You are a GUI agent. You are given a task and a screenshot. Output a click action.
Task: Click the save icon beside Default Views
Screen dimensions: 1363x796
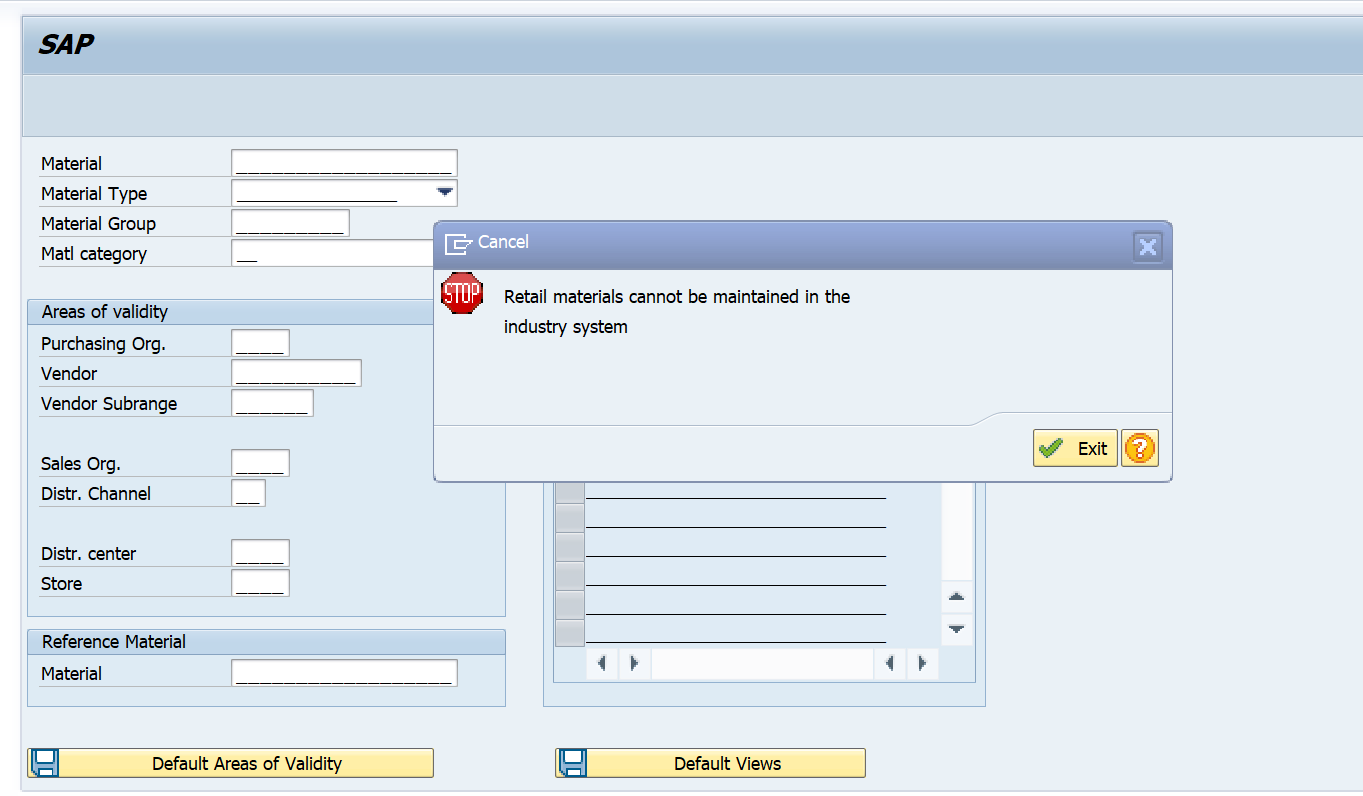[572, 762]
